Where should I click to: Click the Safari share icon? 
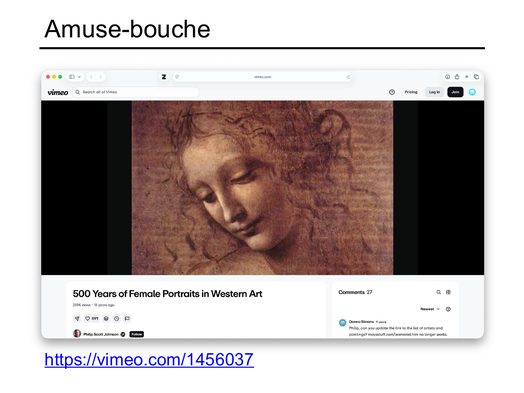[x=457, y=77]
